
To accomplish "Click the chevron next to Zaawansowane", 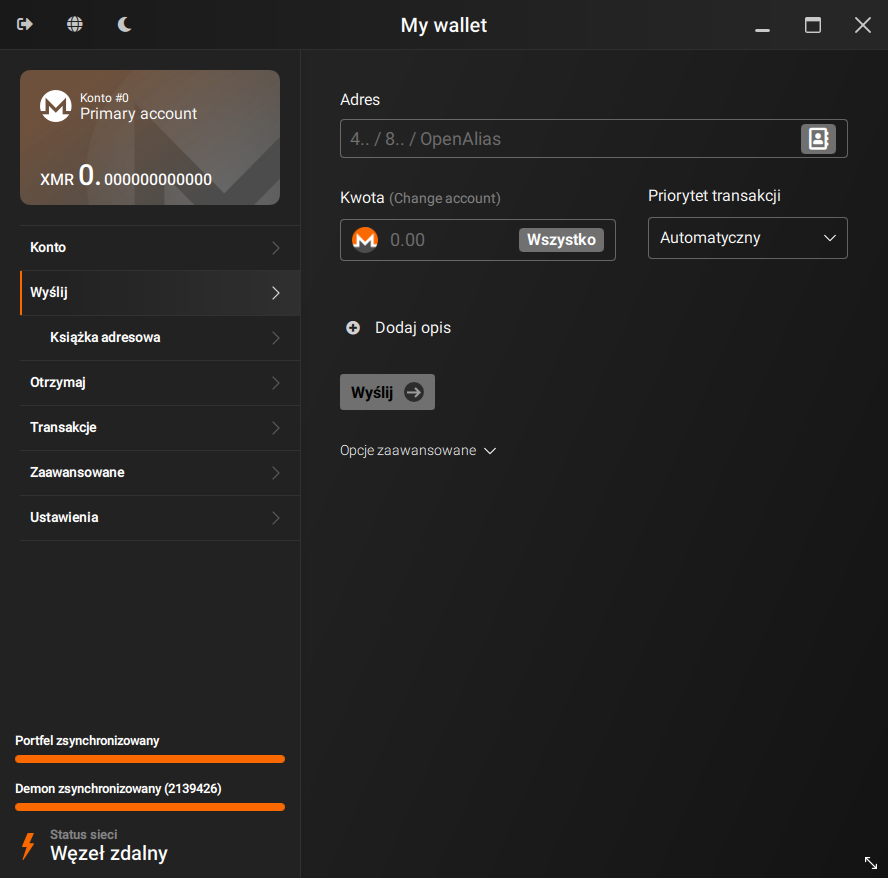I will [x=275, y=472].
